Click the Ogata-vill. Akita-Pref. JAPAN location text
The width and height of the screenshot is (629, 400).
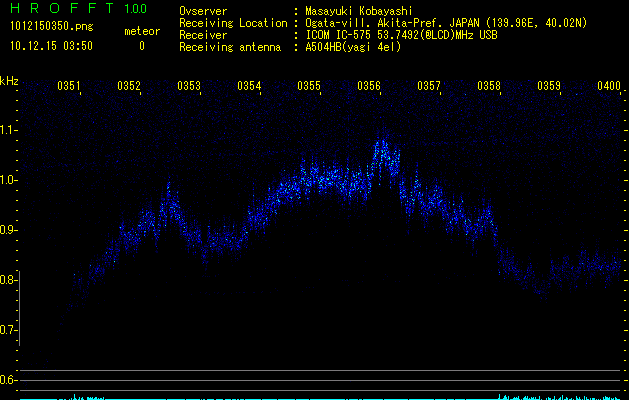446,23
